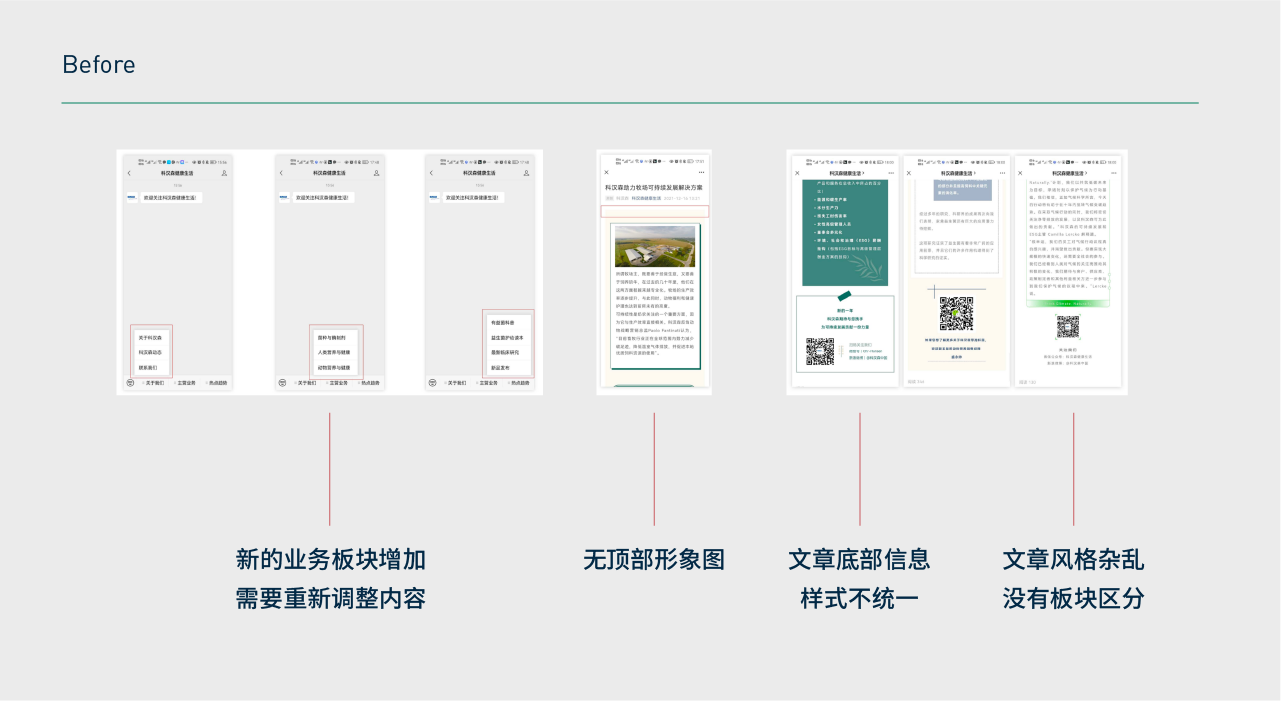
Task: Close the 科汉森助力牧场 article with X icon
Action: click(606, 172)
